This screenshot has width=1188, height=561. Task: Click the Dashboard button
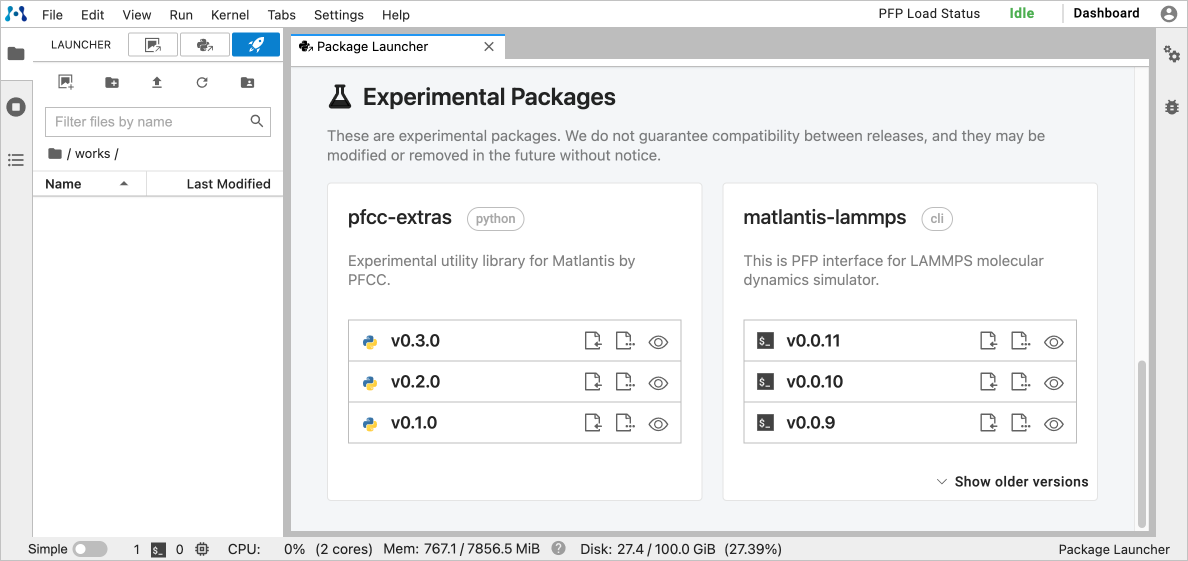[1106, 13]
